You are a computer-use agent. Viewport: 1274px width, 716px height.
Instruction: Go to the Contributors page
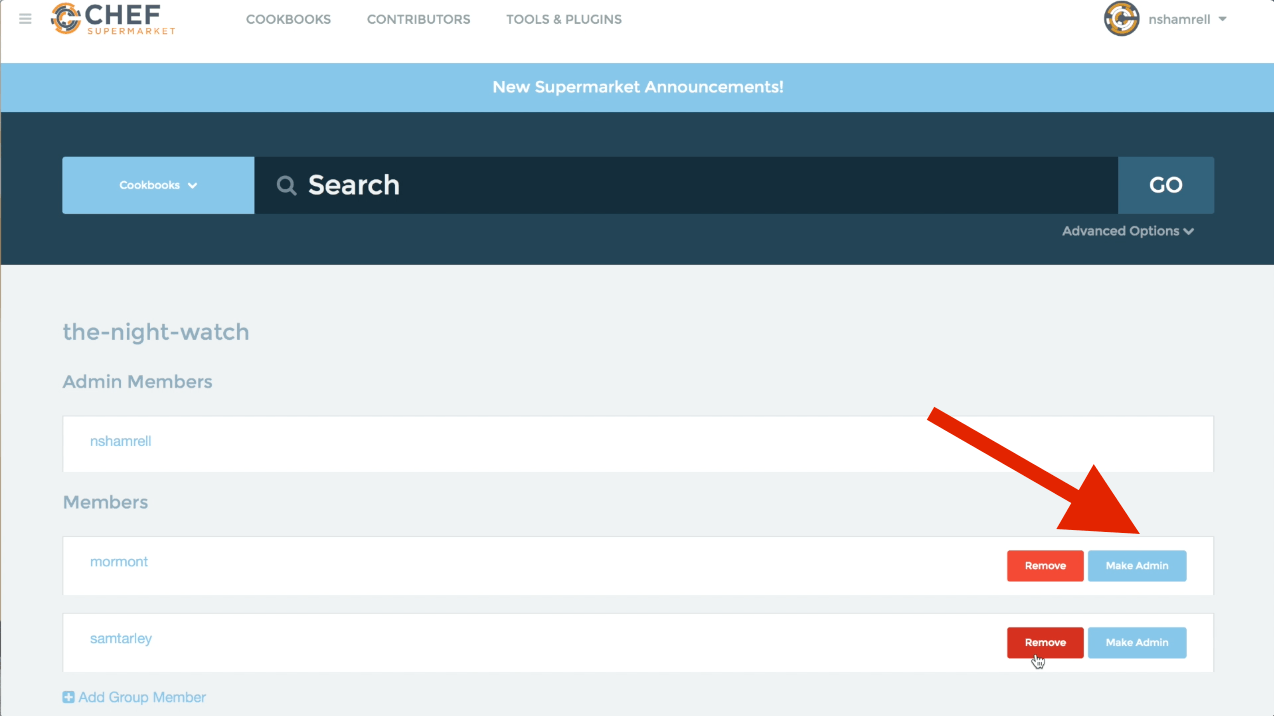[418, 19]
